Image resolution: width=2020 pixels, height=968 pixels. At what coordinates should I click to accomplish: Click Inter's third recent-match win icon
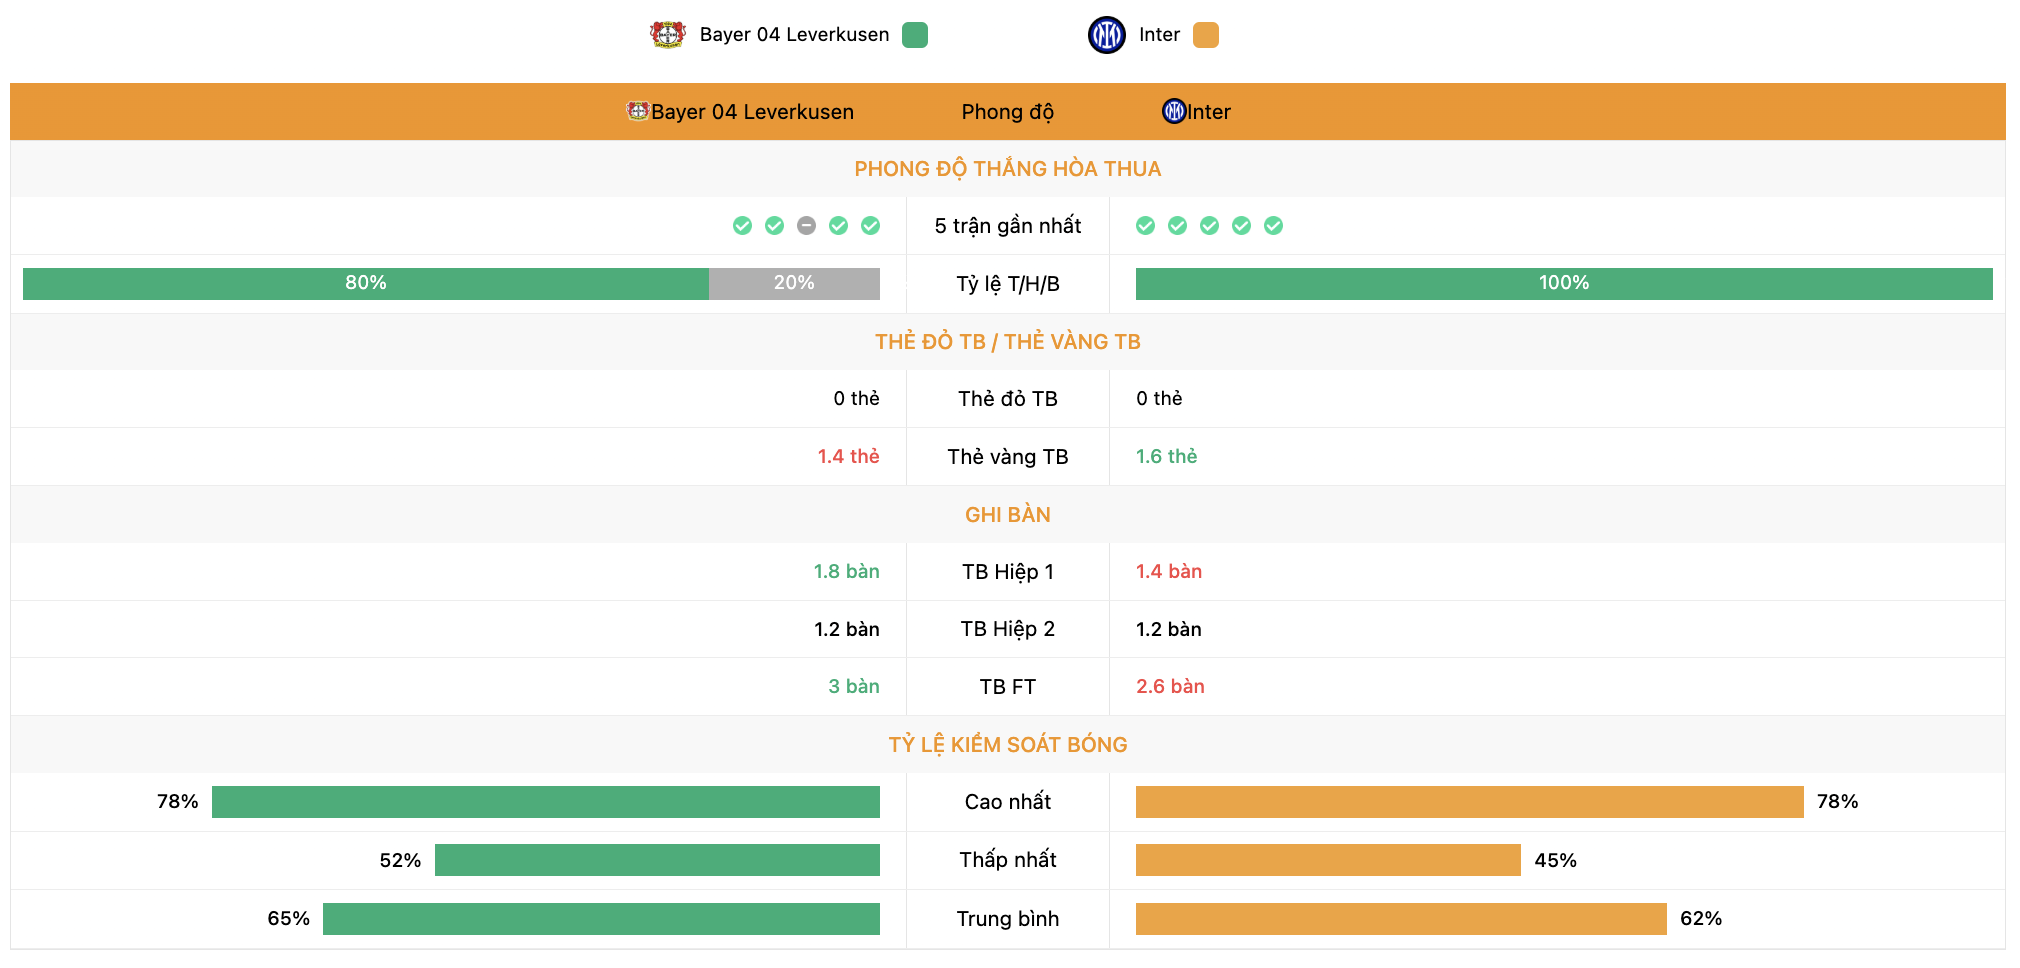[x=1209, y=226]
